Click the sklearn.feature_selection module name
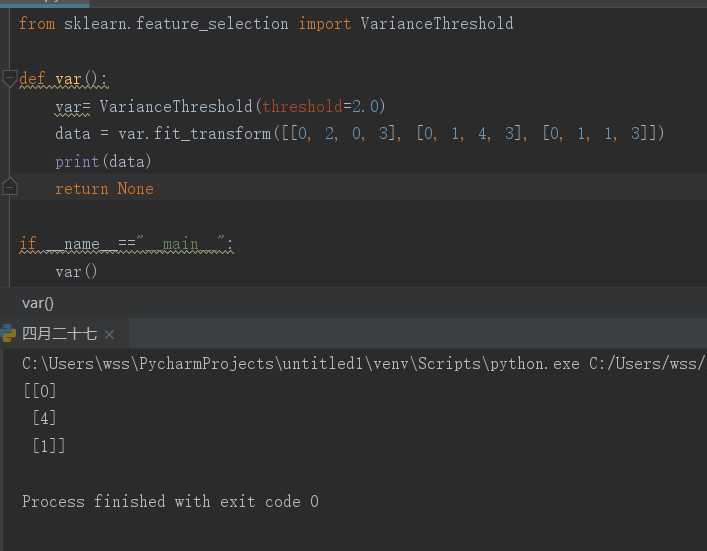The image size is (707, 551). [x=176, y=23]
